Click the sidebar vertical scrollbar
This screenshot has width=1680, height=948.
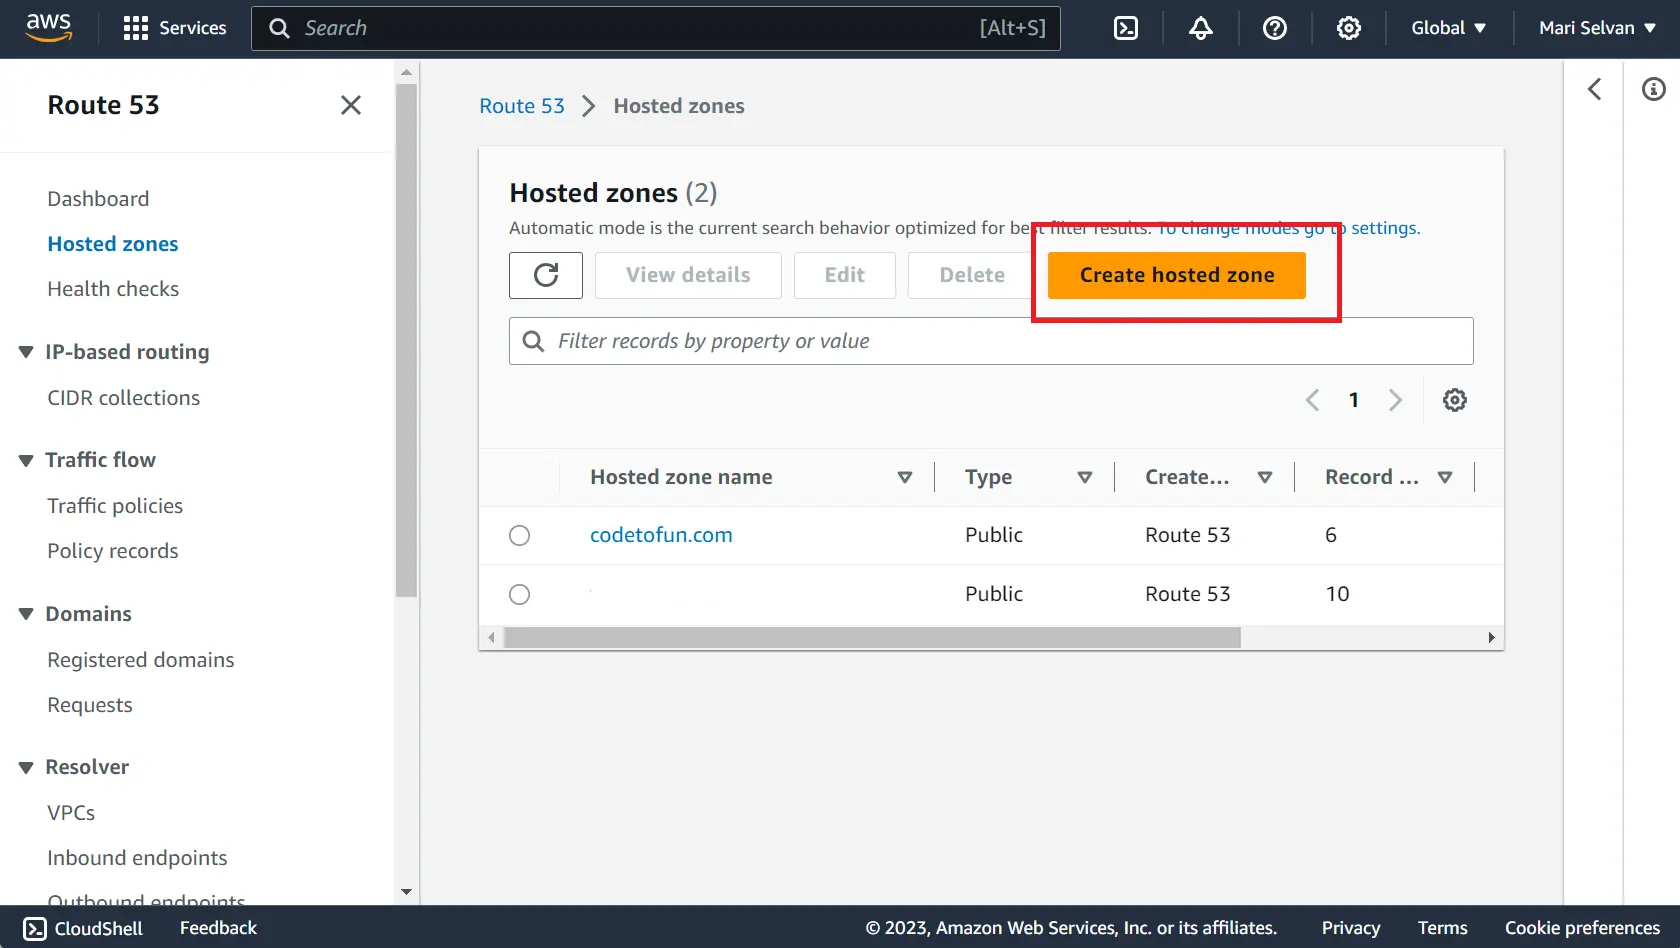coord(406,340)
